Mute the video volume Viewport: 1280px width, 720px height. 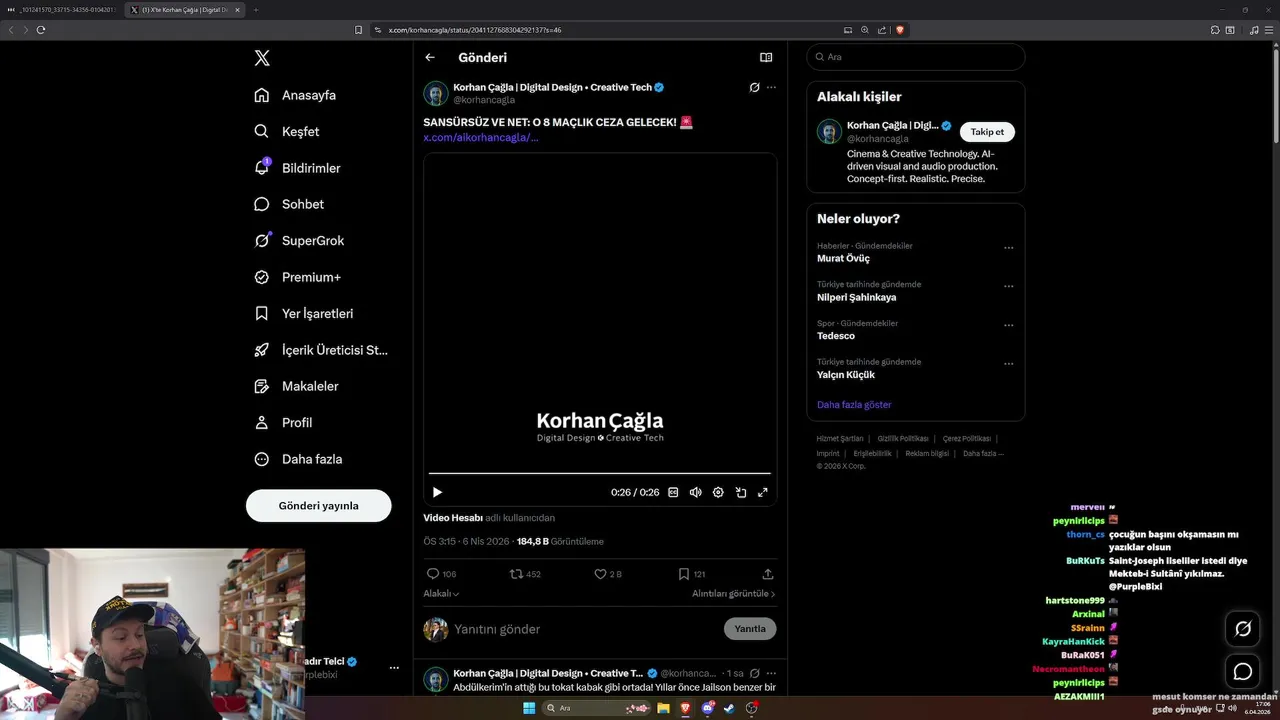pyautogui.click(x=695, y=492)
